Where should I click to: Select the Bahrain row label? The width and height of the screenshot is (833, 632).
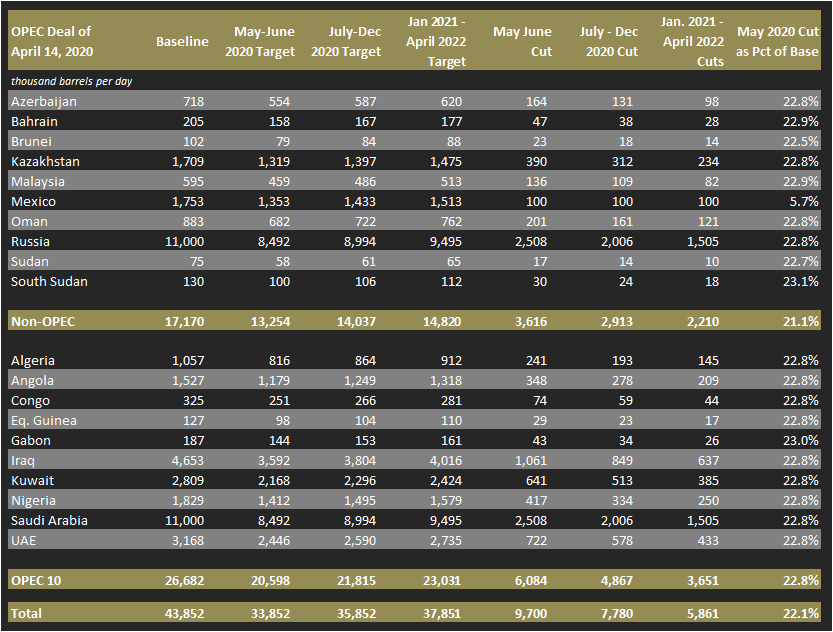34,122
